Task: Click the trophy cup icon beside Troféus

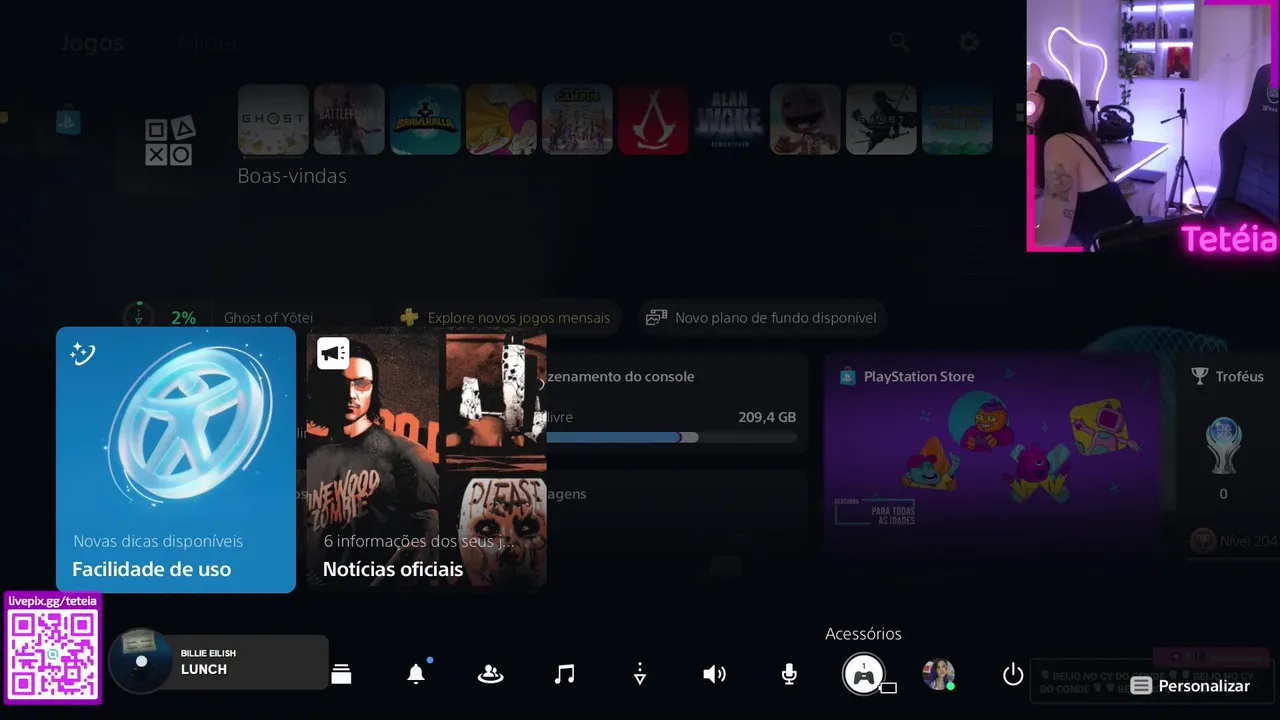Action: pos(1200,376)
